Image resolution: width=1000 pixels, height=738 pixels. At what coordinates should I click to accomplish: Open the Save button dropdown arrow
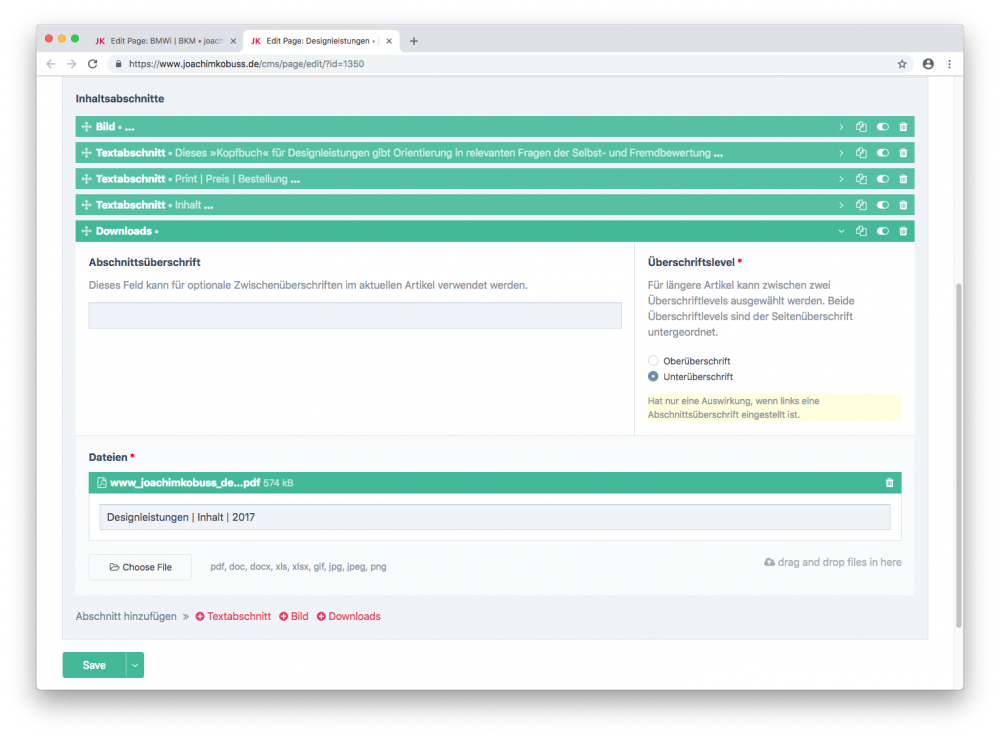pyautogui.click(x=135, y=665)
